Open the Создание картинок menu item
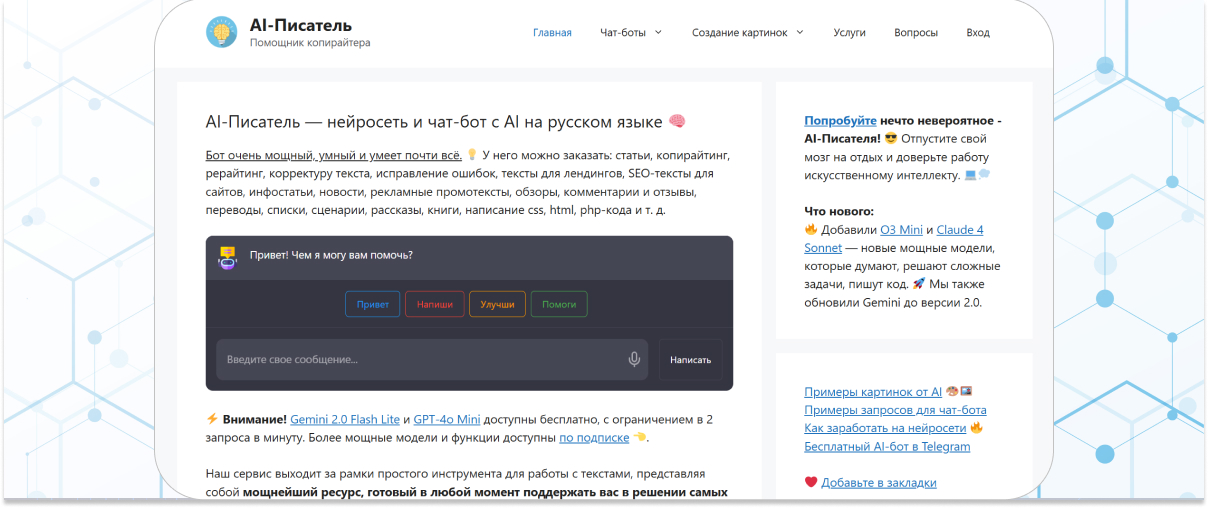This screenshot has width=1208, height=508. 741,32
